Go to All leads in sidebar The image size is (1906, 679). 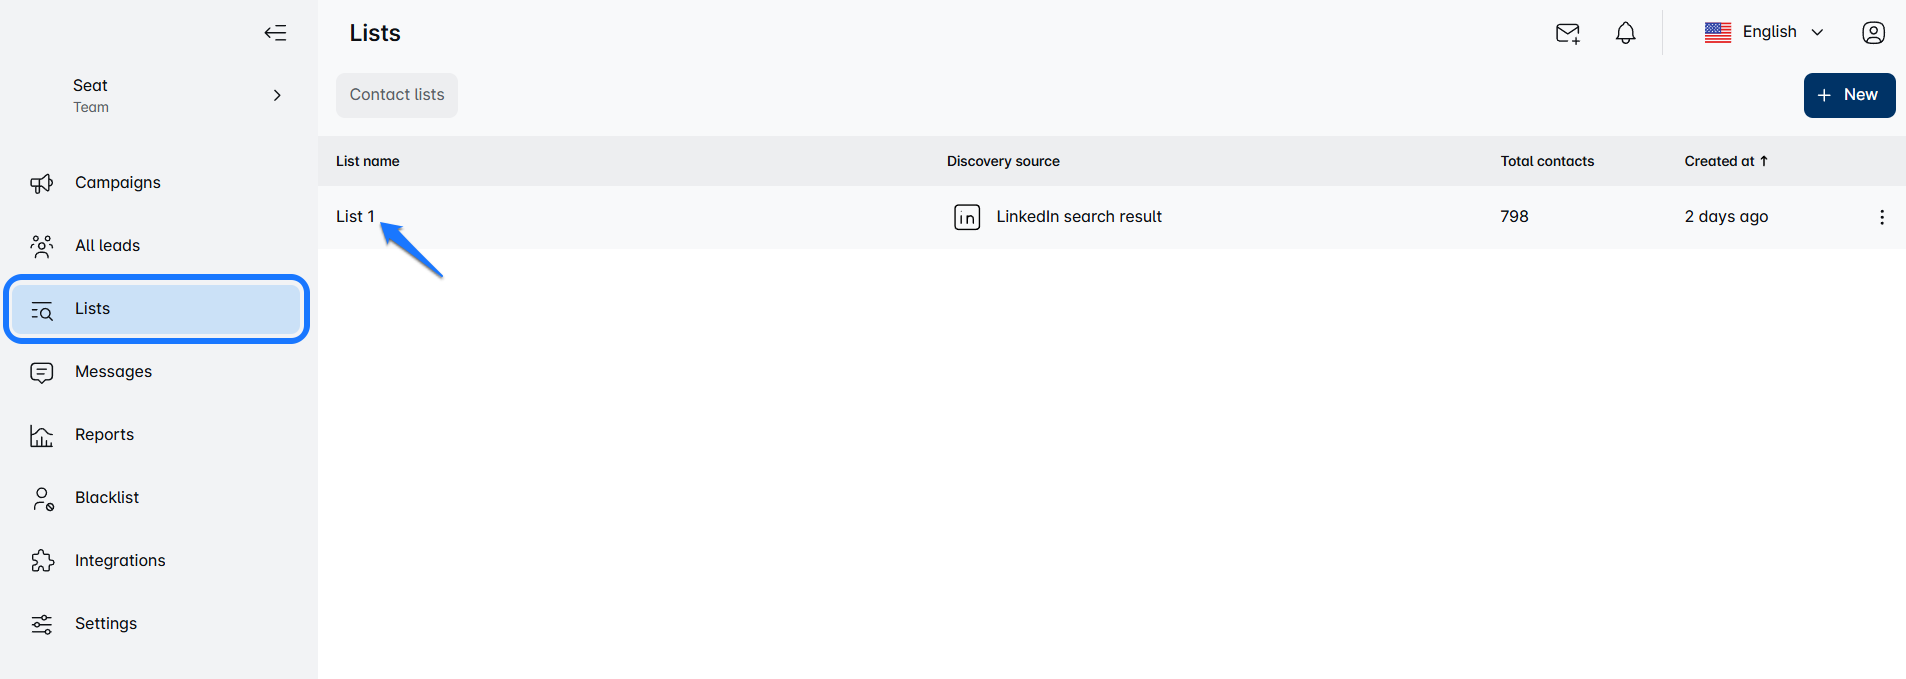click(107, 246)
